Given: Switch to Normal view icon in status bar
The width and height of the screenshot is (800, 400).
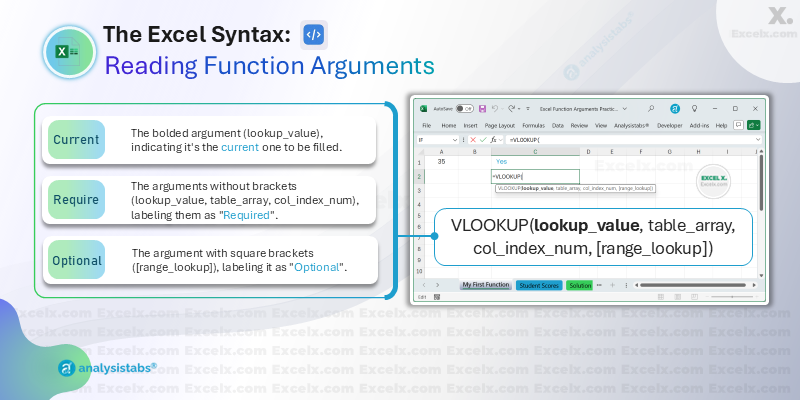Looking at the screenshot, I should [661, 296].
